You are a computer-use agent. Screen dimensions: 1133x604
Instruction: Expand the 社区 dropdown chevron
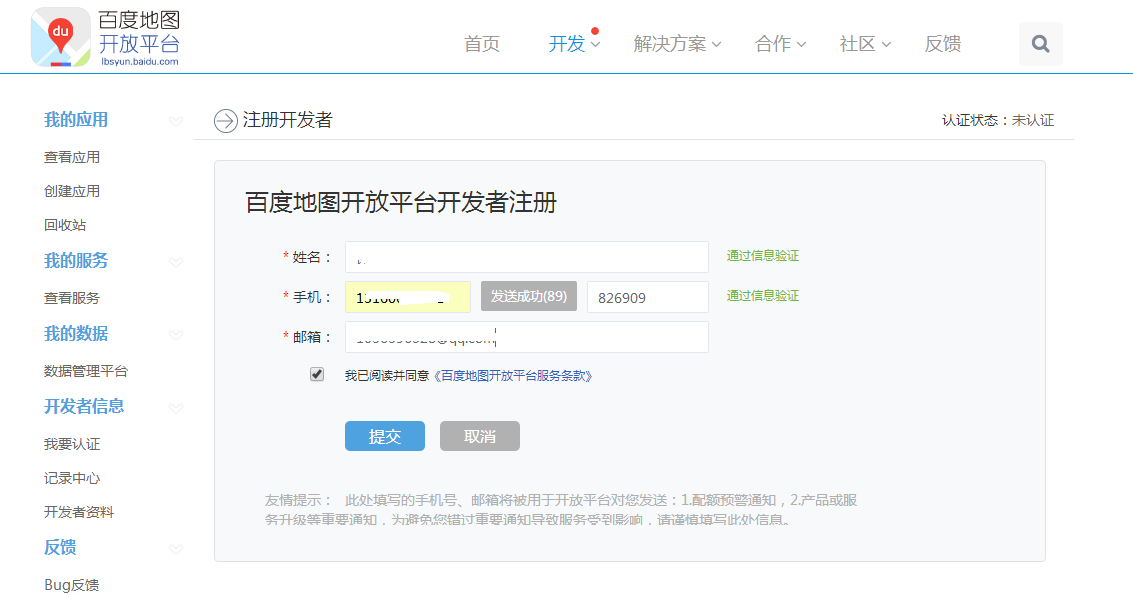[x=886, y=44]
